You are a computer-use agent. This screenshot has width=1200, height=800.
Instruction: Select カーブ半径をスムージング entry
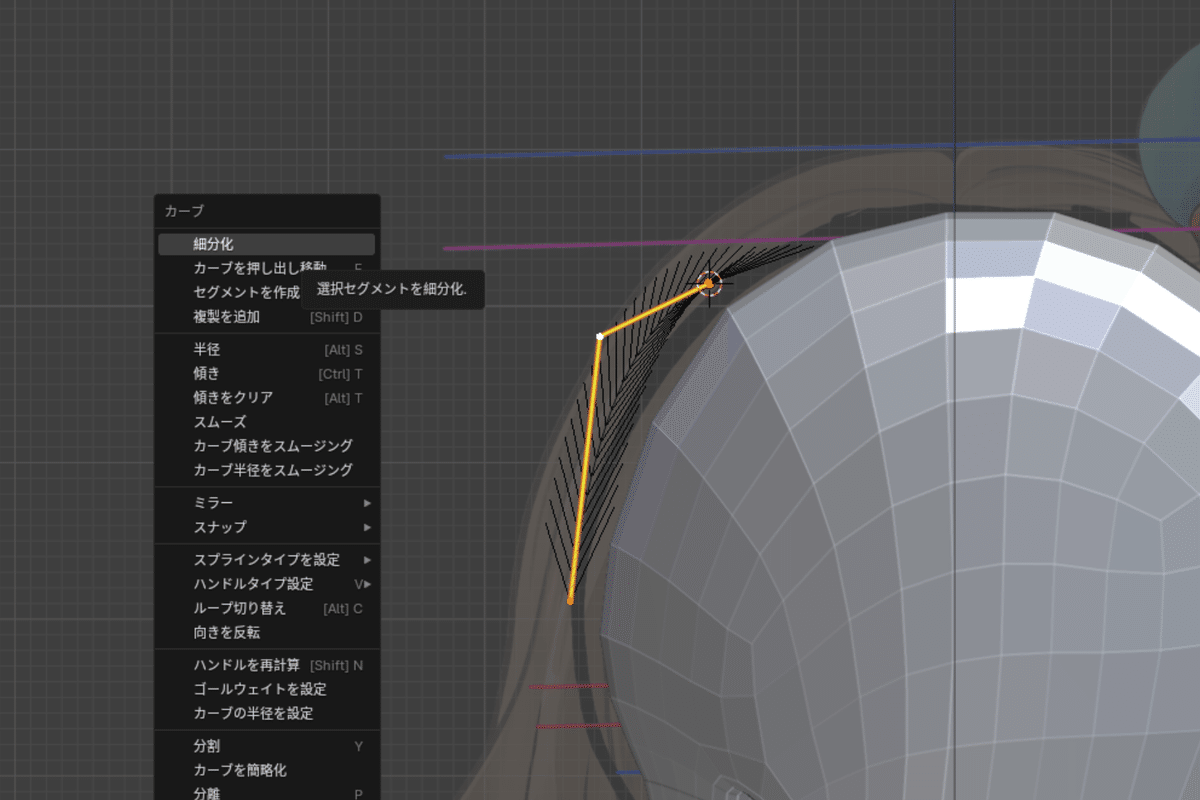[x=266, y=470]
